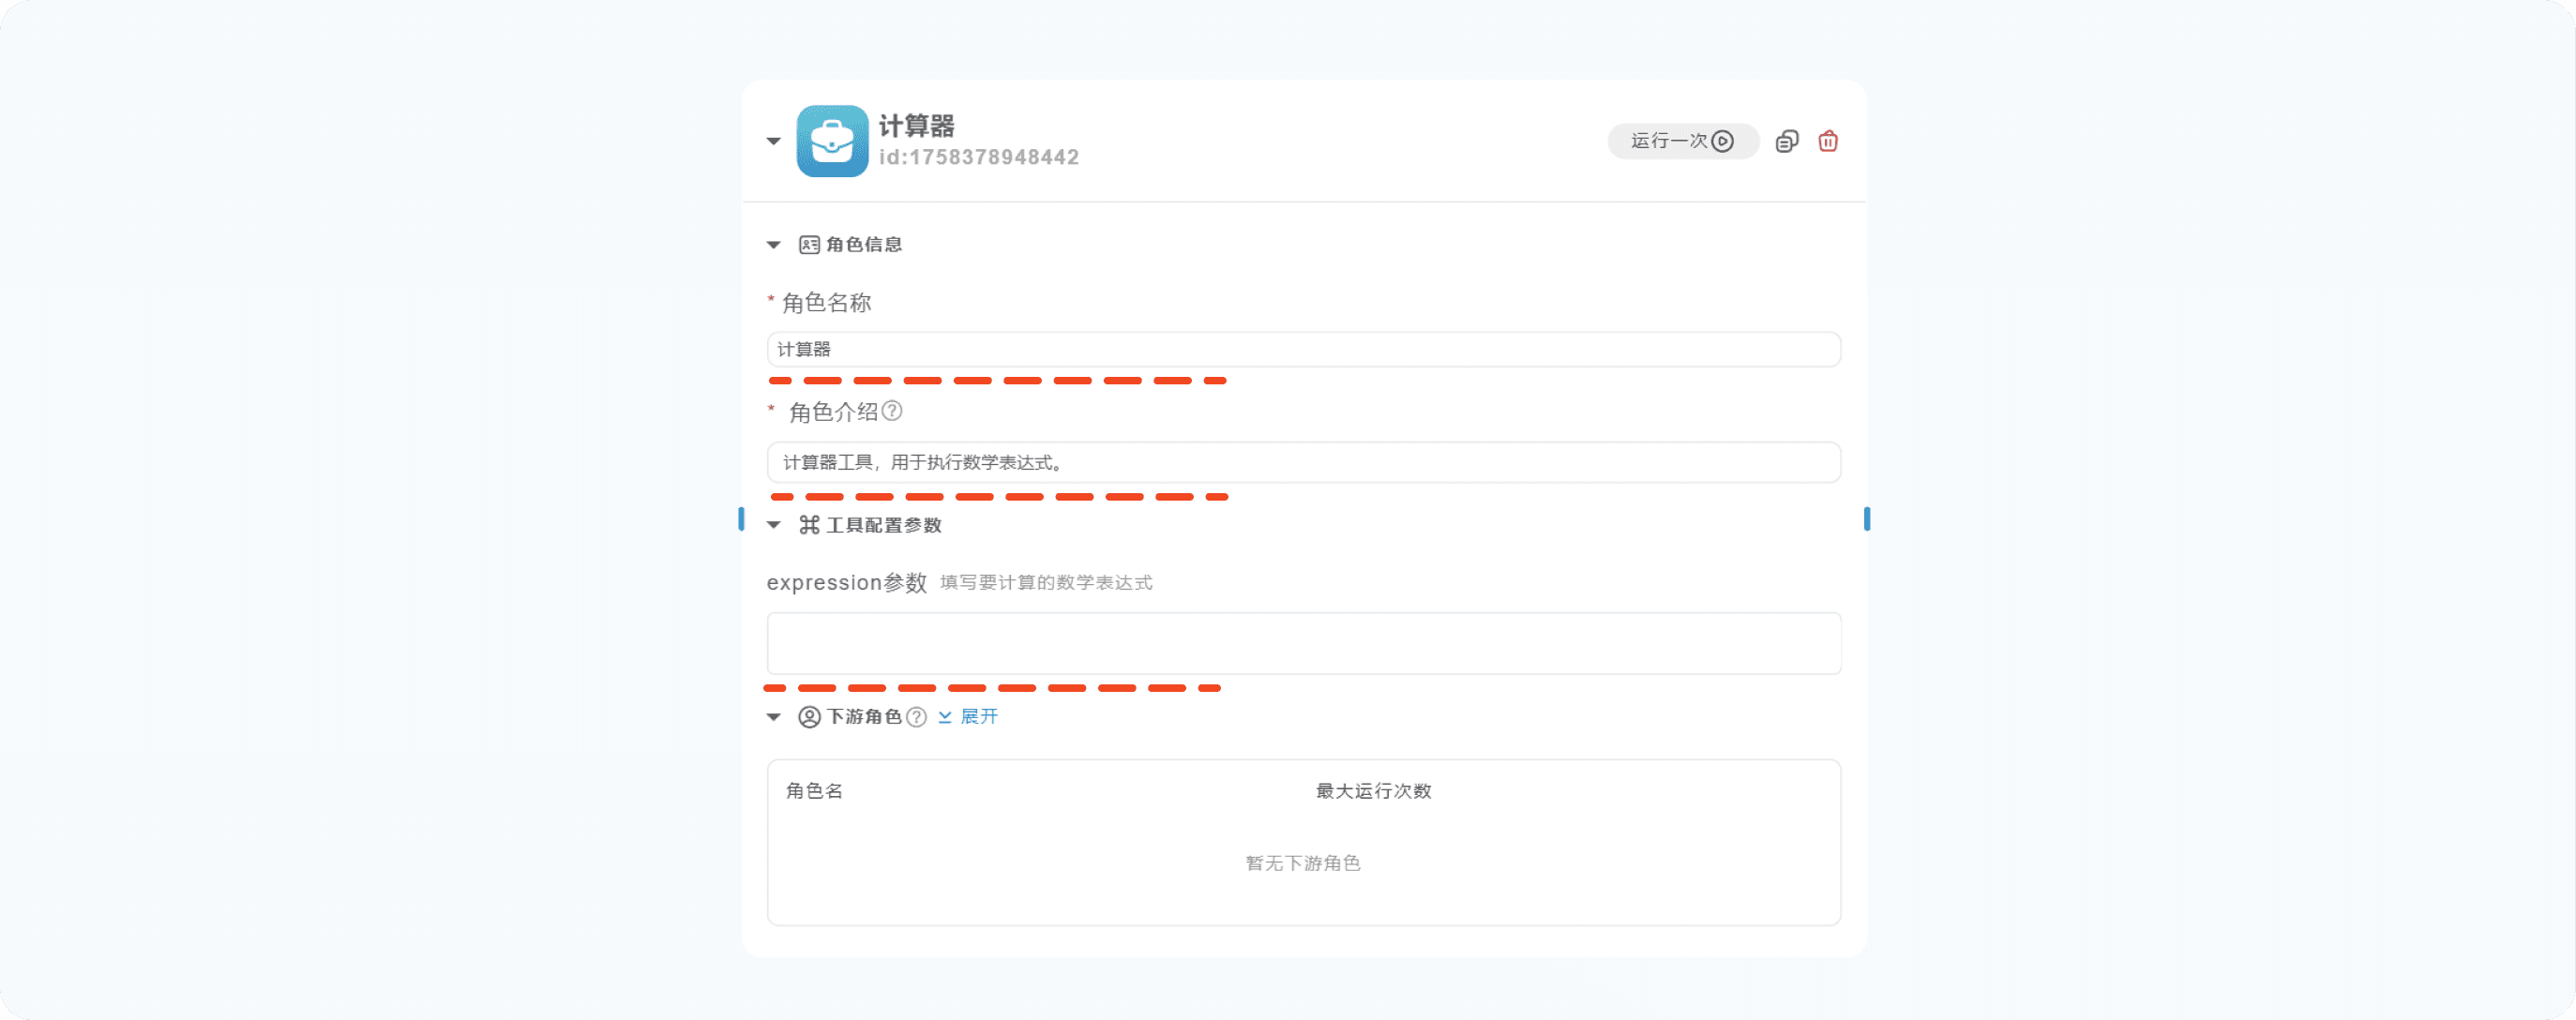Click the 最大运行次数 column header
The width and height of the screenshot is (2576, 1020).
tap(1373, 791)
